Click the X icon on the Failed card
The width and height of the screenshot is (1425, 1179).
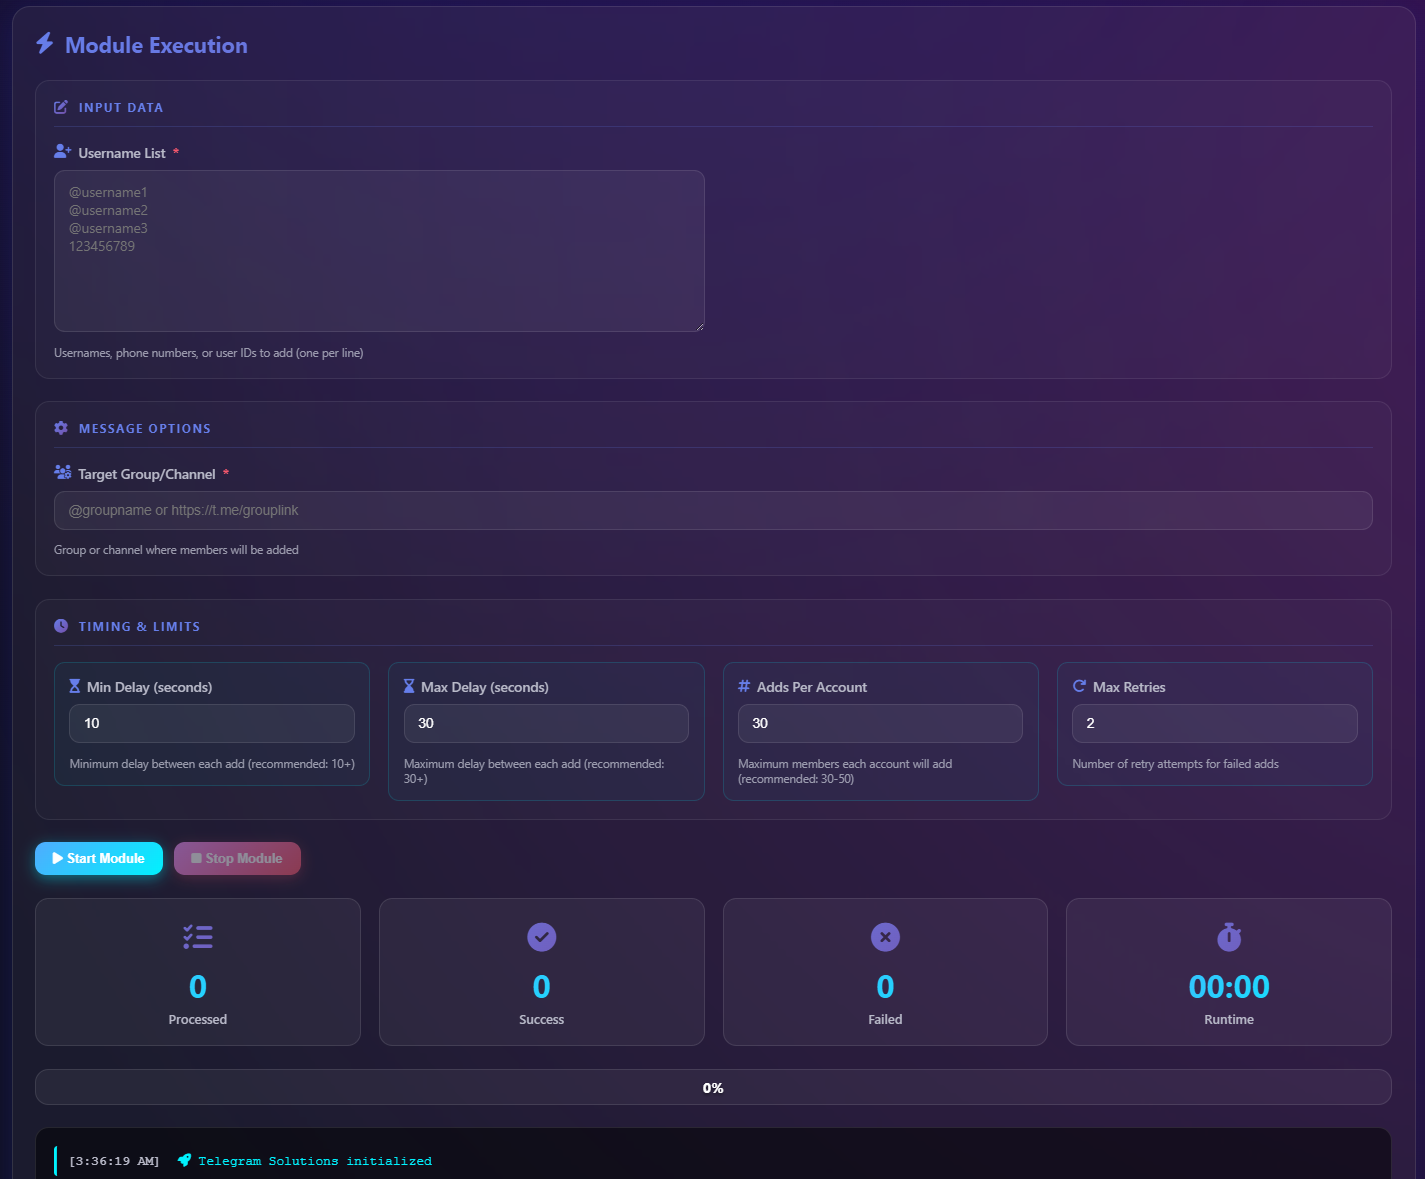pyautogui.click(x=885, y=937)
